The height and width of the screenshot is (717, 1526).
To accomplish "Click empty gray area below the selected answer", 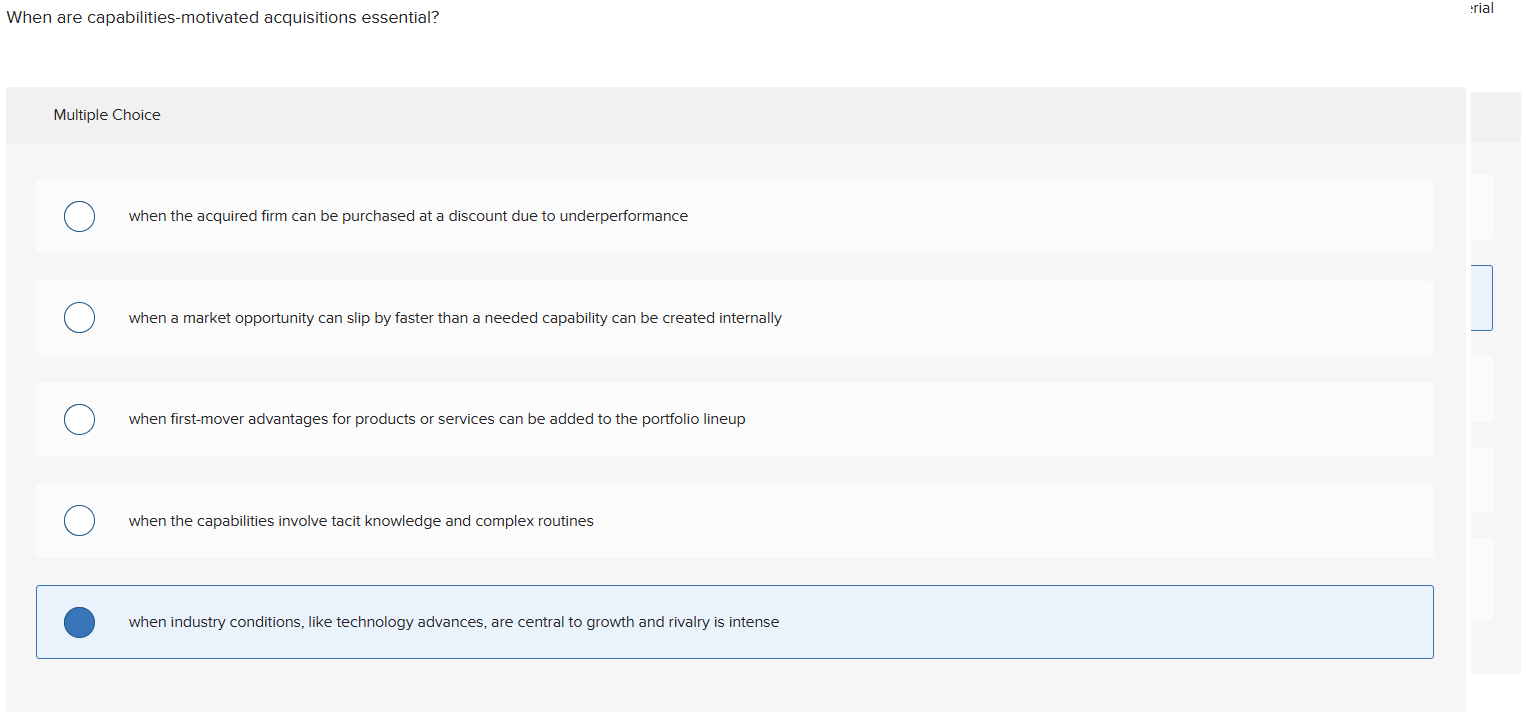I will [x=735, y=686].
